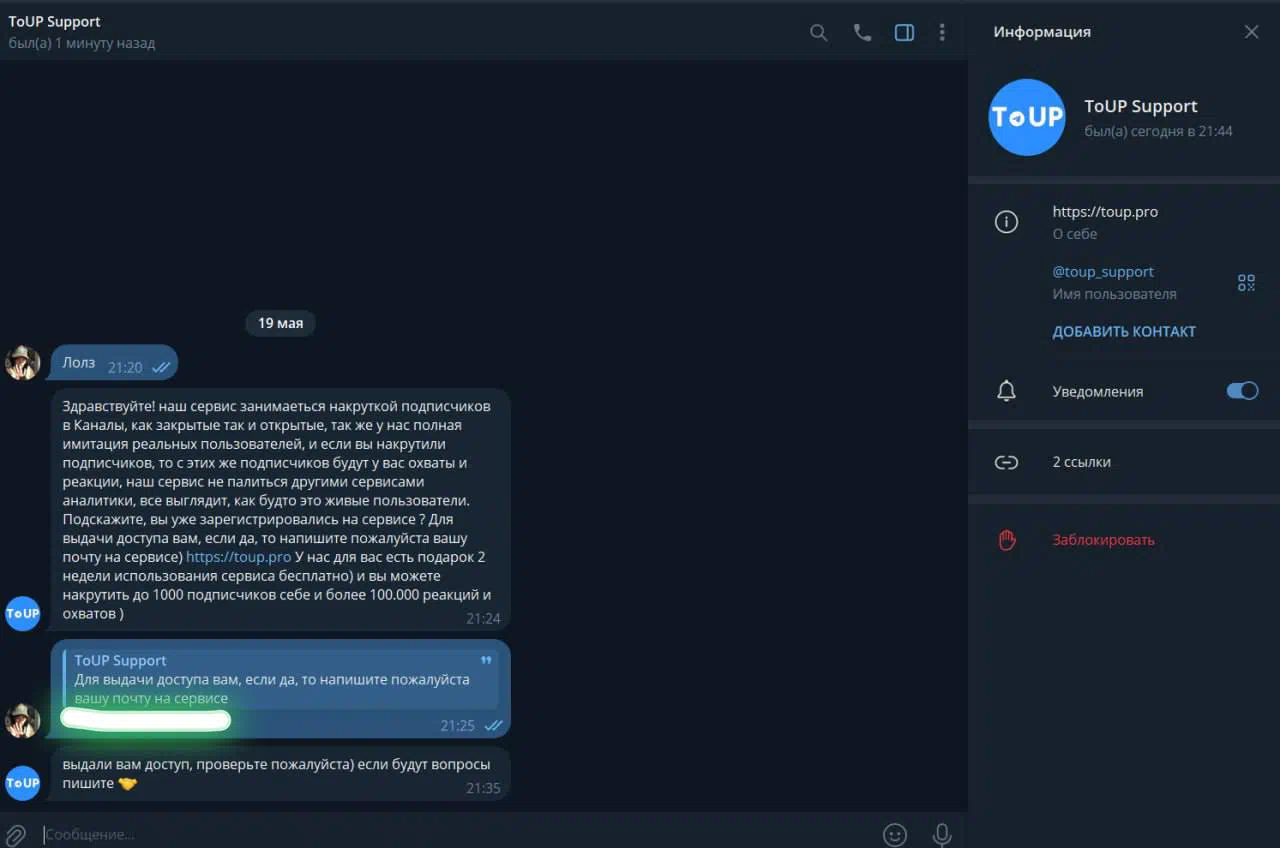This screenshot has height=848, width=1280.
Task: Click ДОБАВИТЬ КОНТАКТ button
Action: click(x=1124, y=332)
